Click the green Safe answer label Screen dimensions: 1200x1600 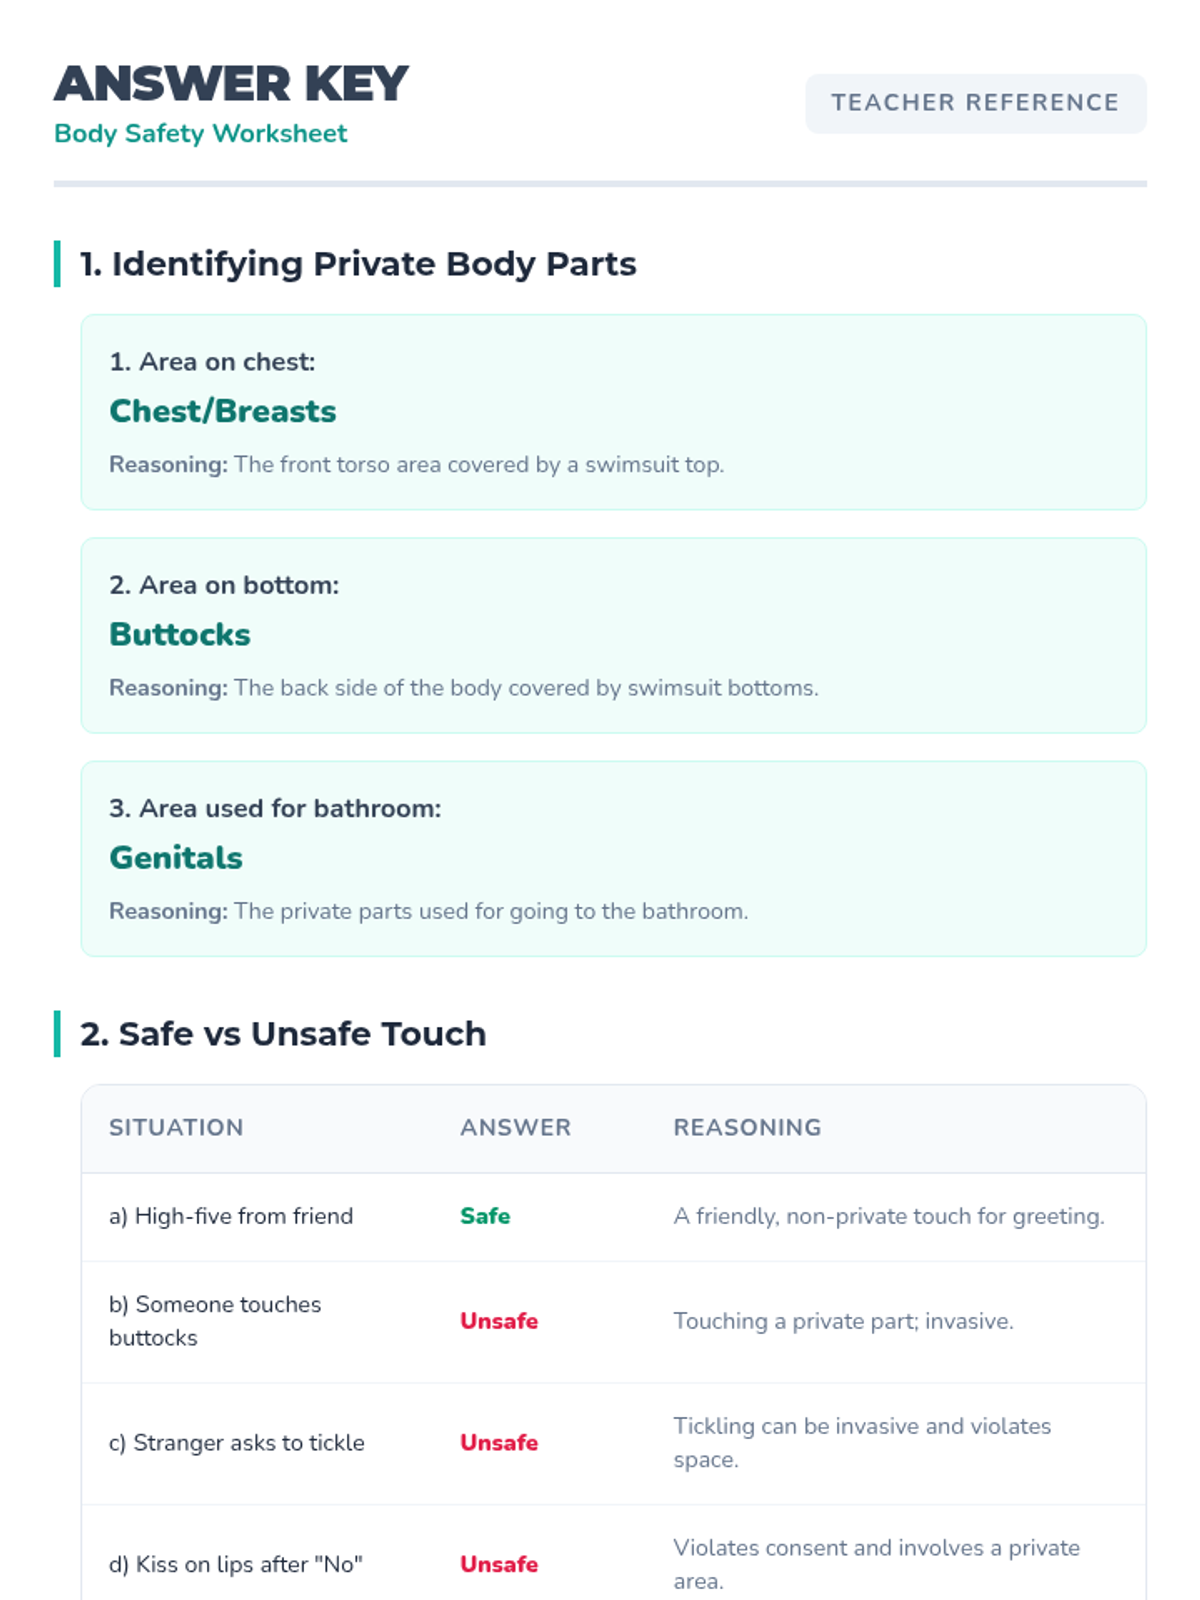[x=485, y=1216]
